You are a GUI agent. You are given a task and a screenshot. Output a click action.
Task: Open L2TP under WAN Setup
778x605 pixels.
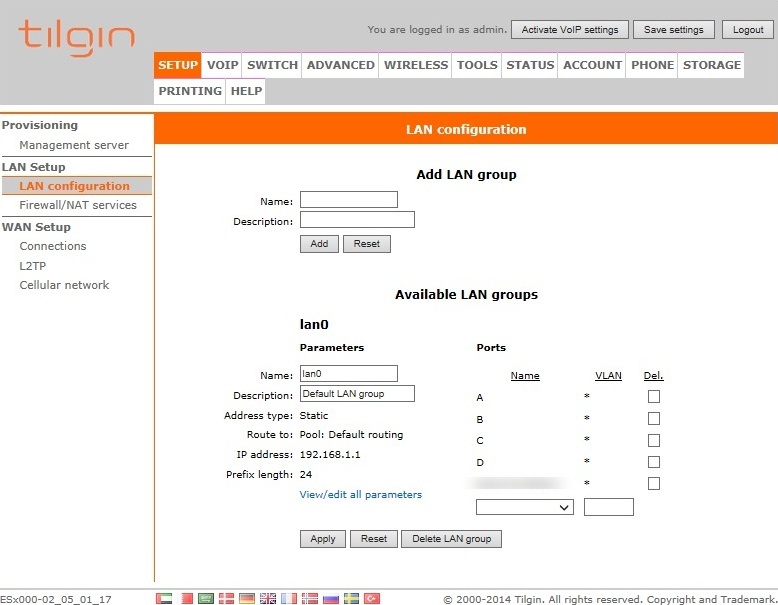tap(33, 266)
